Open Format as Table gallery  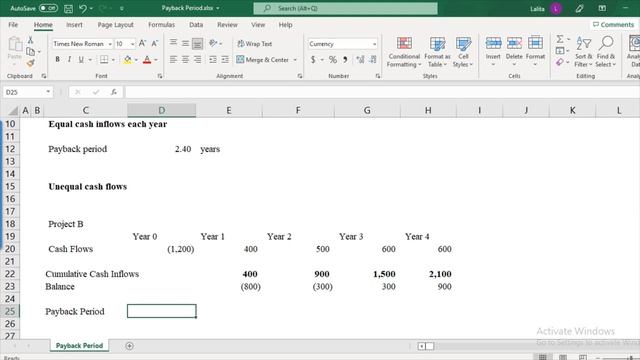pyautogui.click(x=438, y=52)
